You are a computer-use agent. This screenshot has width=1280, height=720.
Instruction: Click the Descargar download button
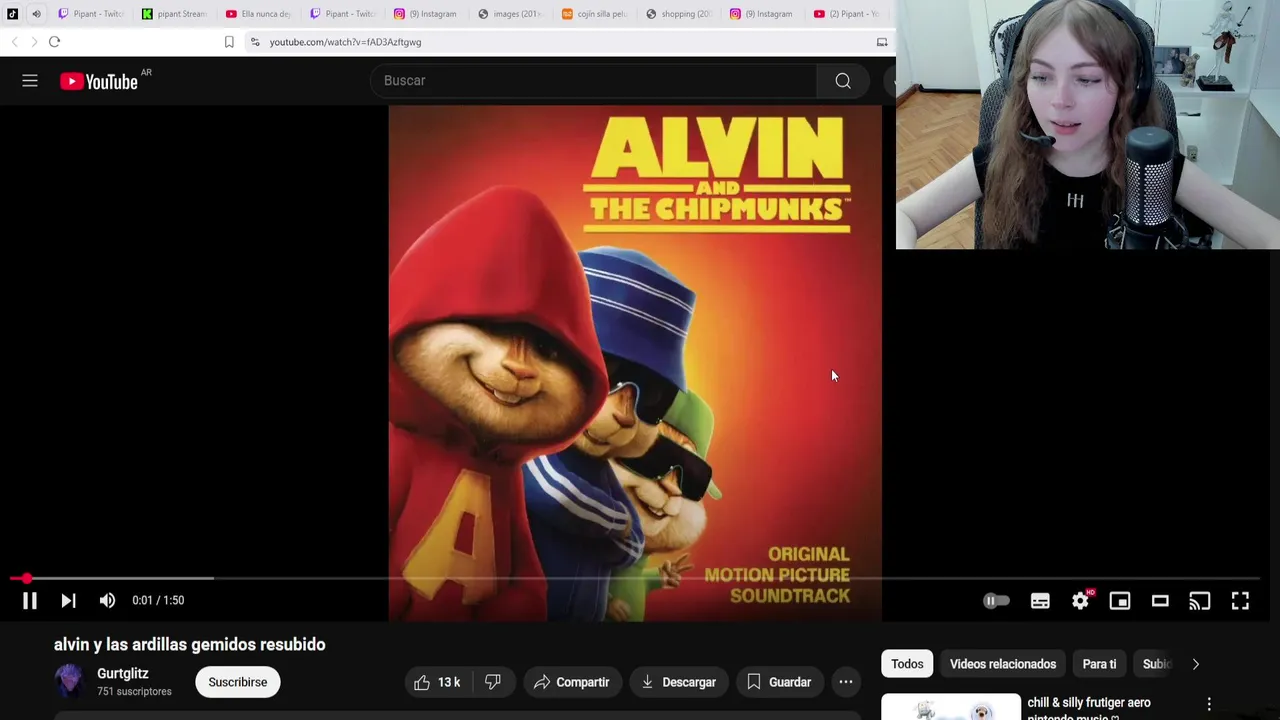(x=678, y=682)
